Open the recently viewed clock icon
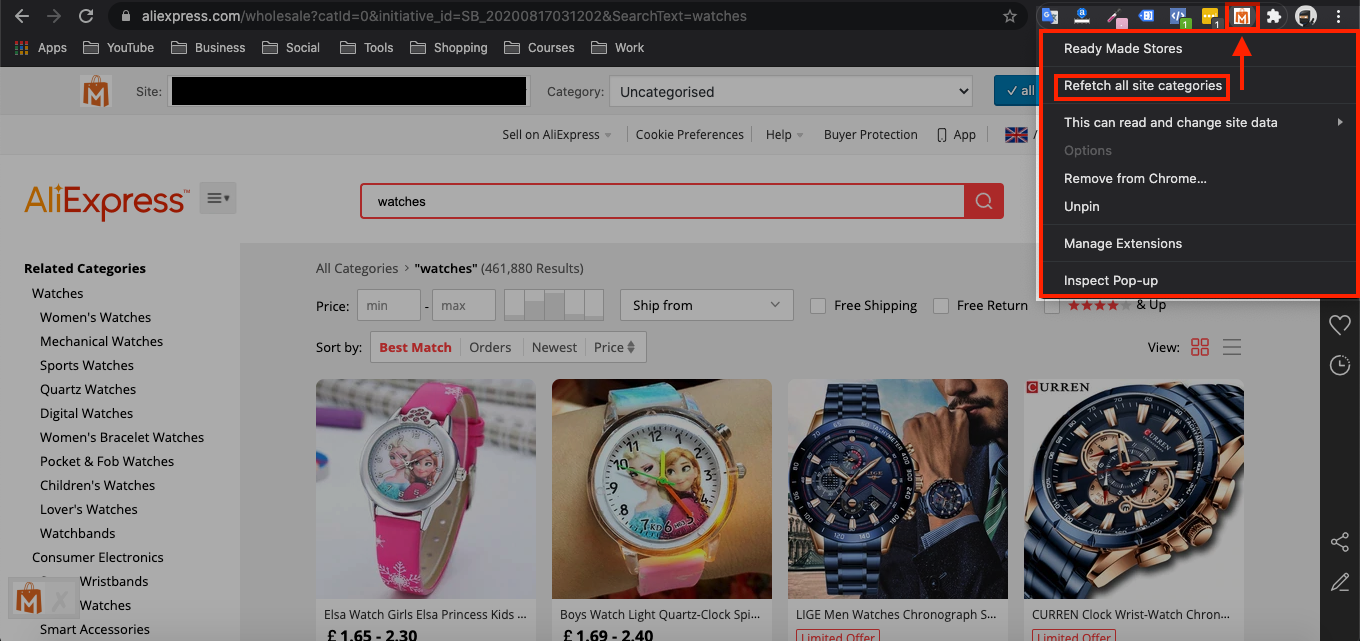 pyautogui.click(x=1340, y=366)
